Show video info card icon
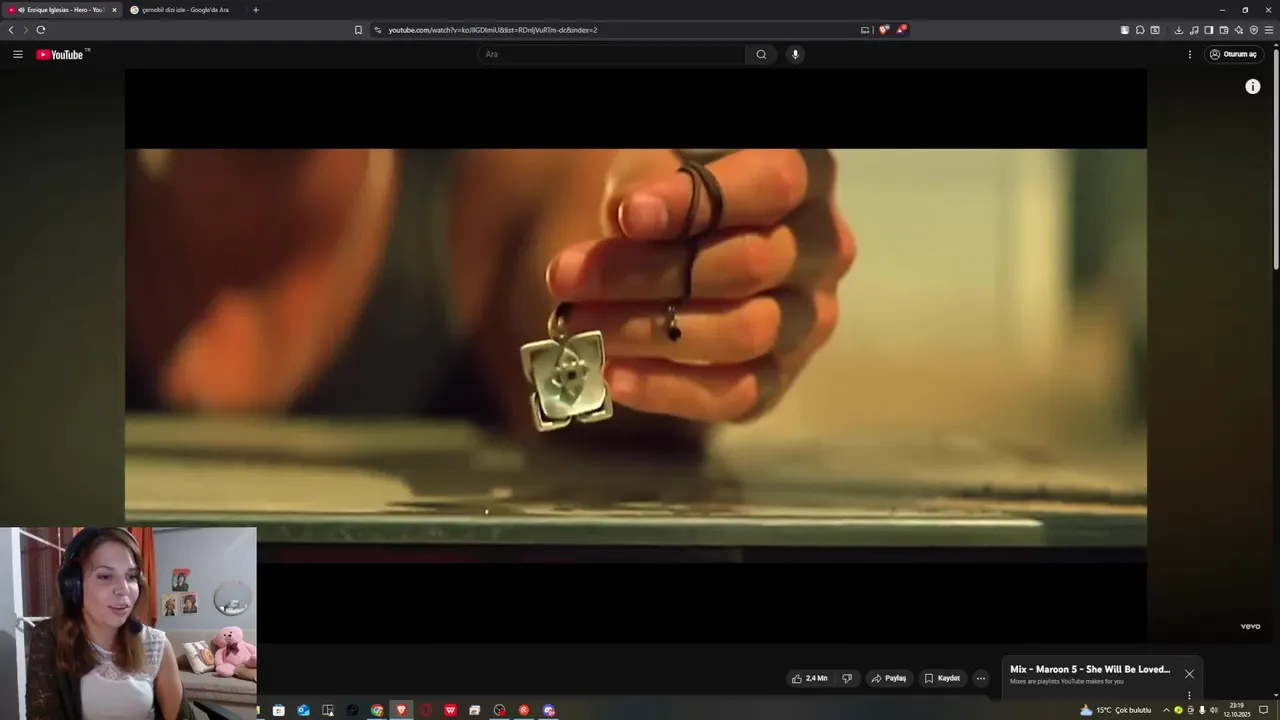This screenshot has width=1280, height=720. pos(1252,87)
